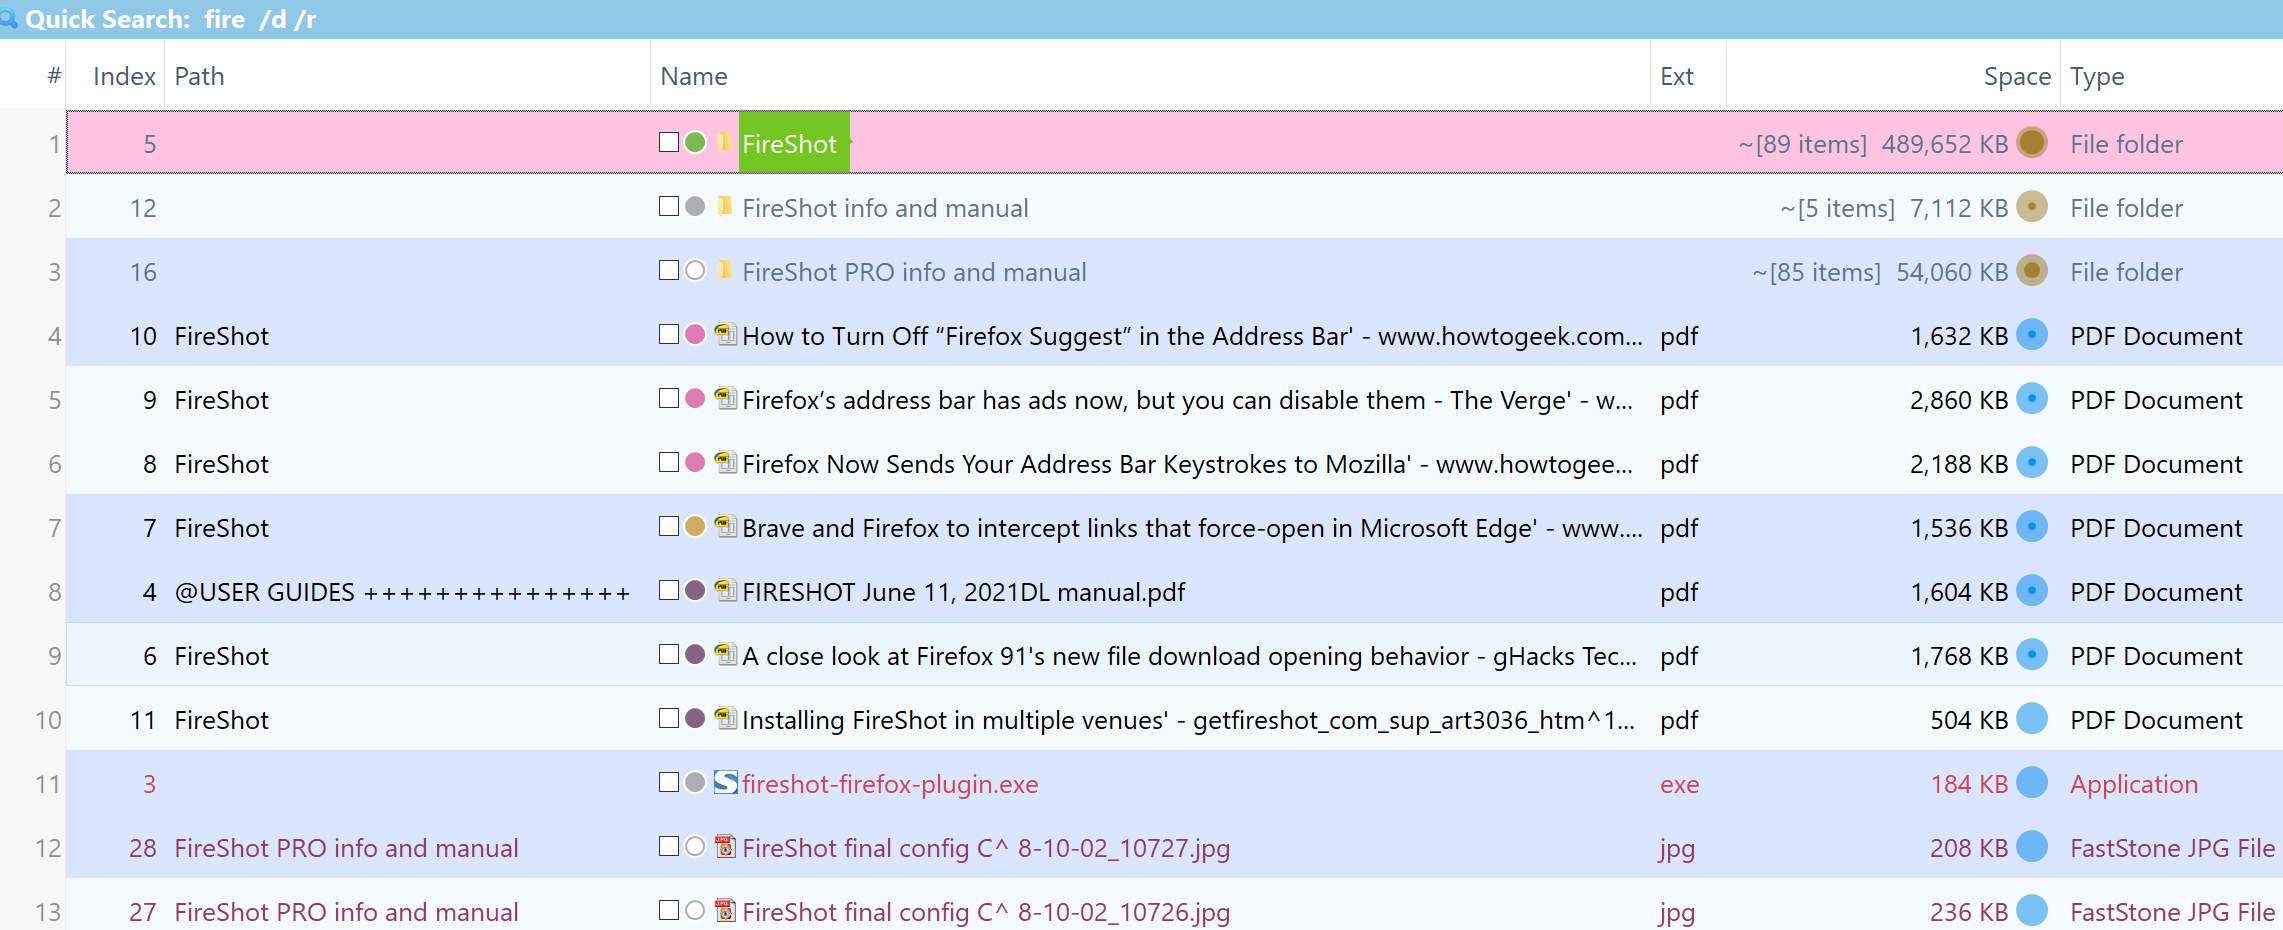The image size is (2283, 930).
Task: Click JPG icon of FireShot final config 8-10-02_10726.jpg
Action: coord(726,911)
